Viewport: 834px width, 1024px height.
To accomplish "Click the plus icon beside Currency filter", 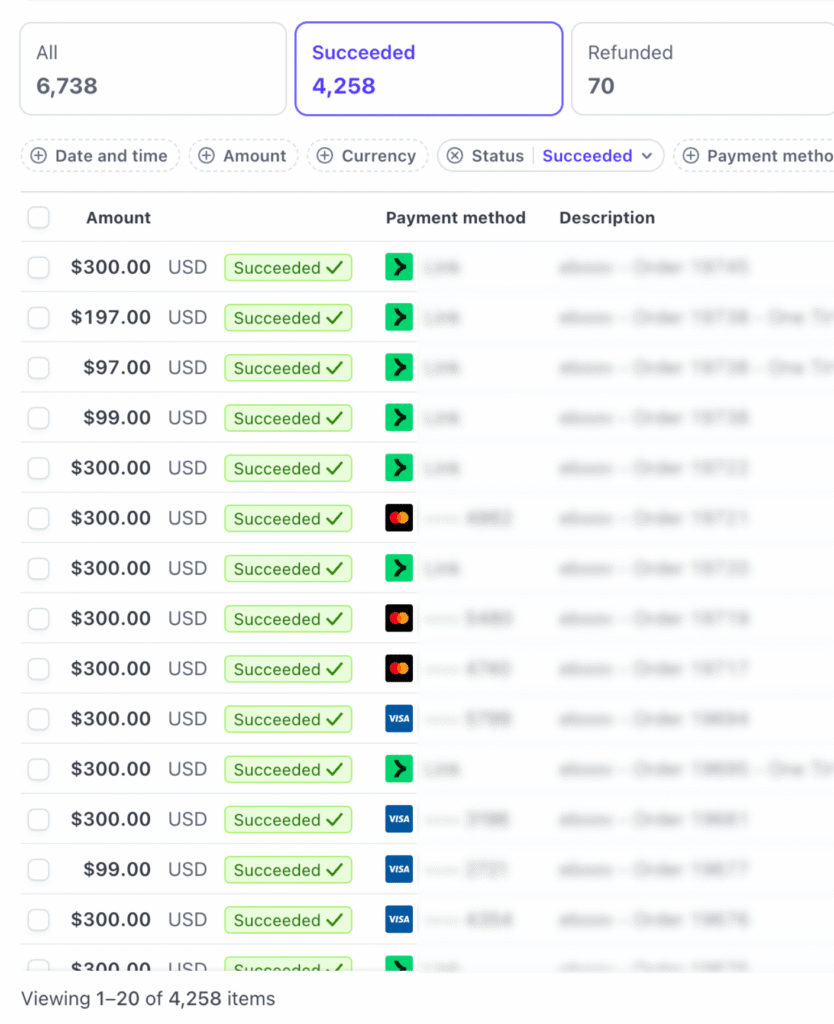I will click(325, 156).
